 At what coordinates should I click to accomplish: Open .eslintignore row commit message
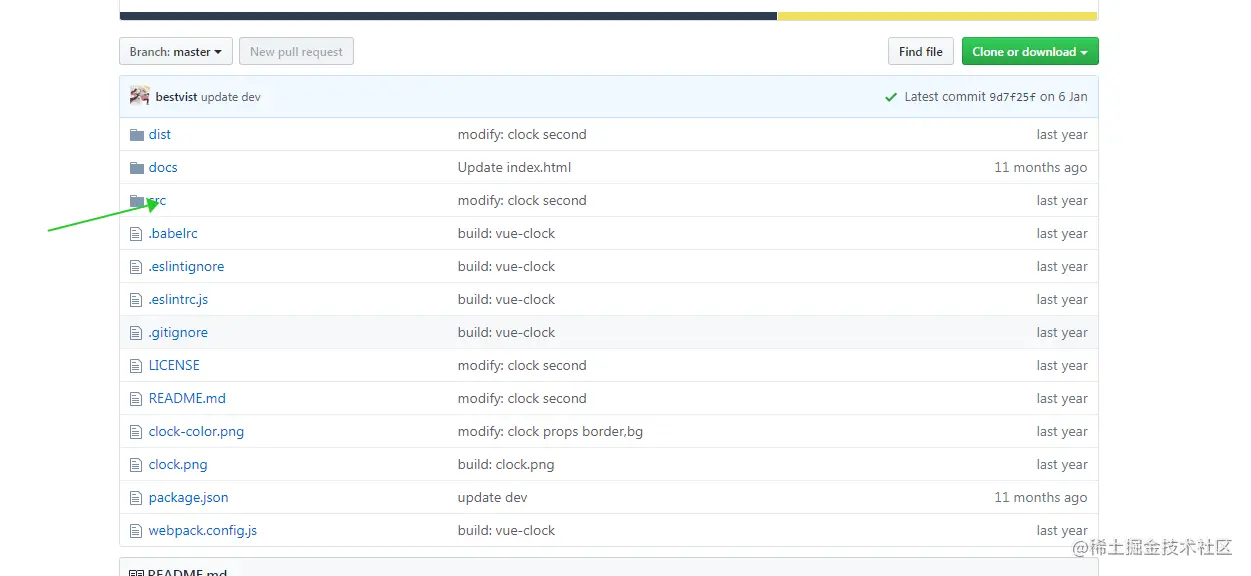click(x=506, y=267)
